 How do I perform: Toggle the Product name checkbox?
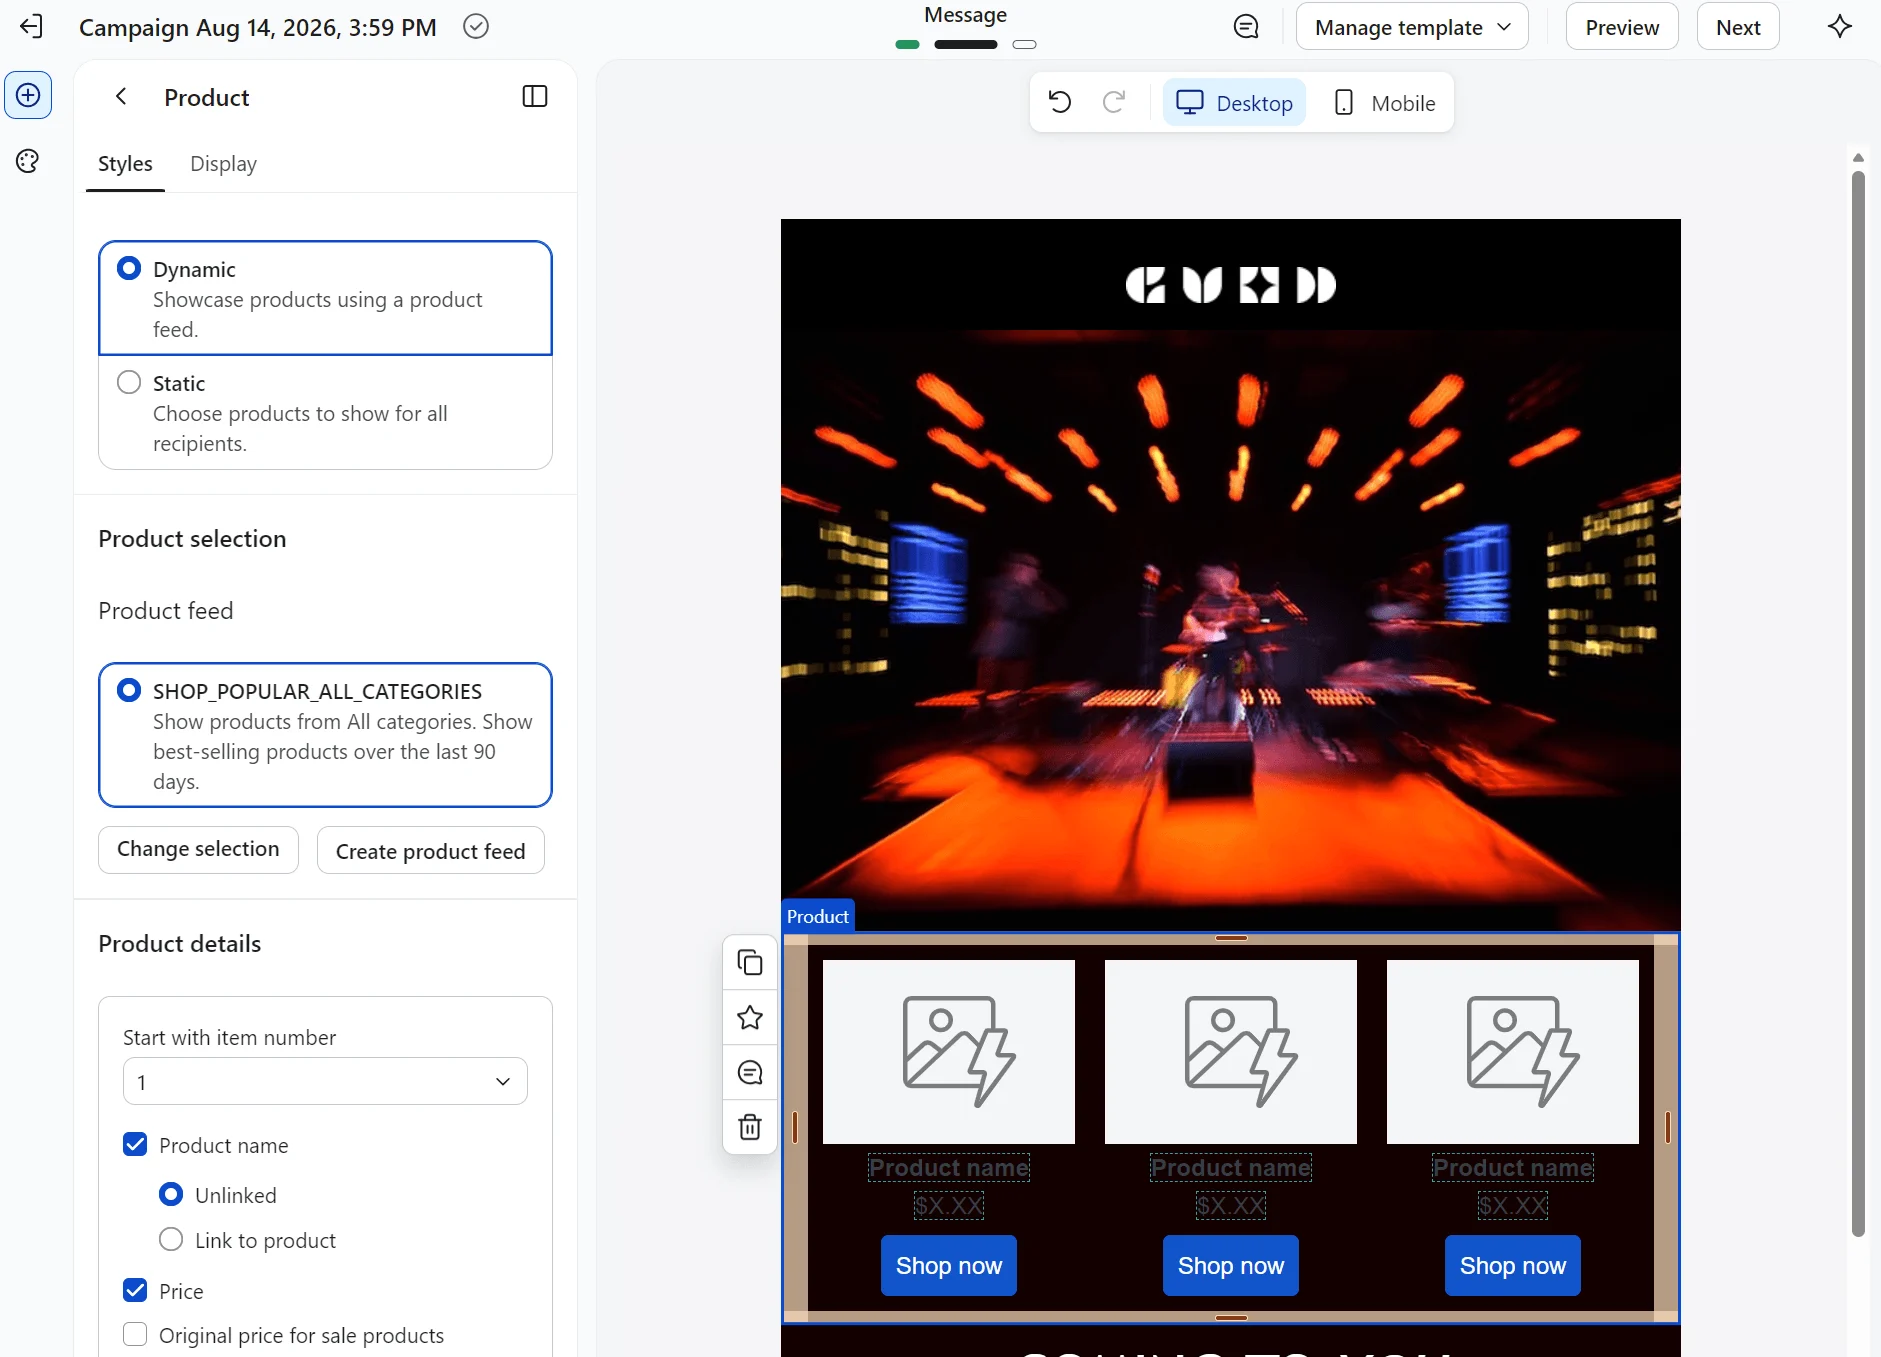point(135,1144)
